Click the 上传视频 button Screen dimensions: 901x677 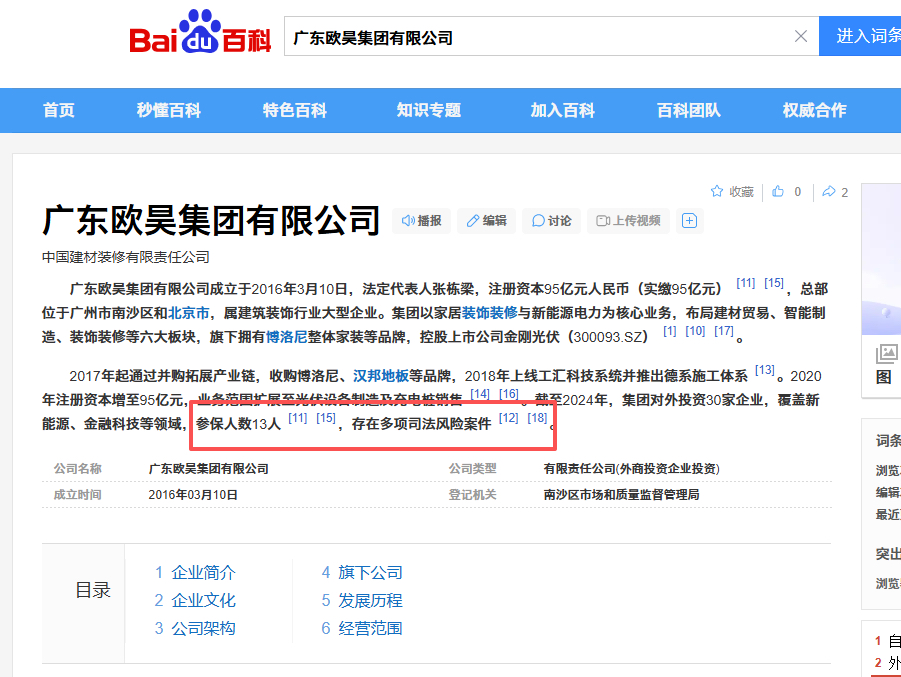click(628, 221)
